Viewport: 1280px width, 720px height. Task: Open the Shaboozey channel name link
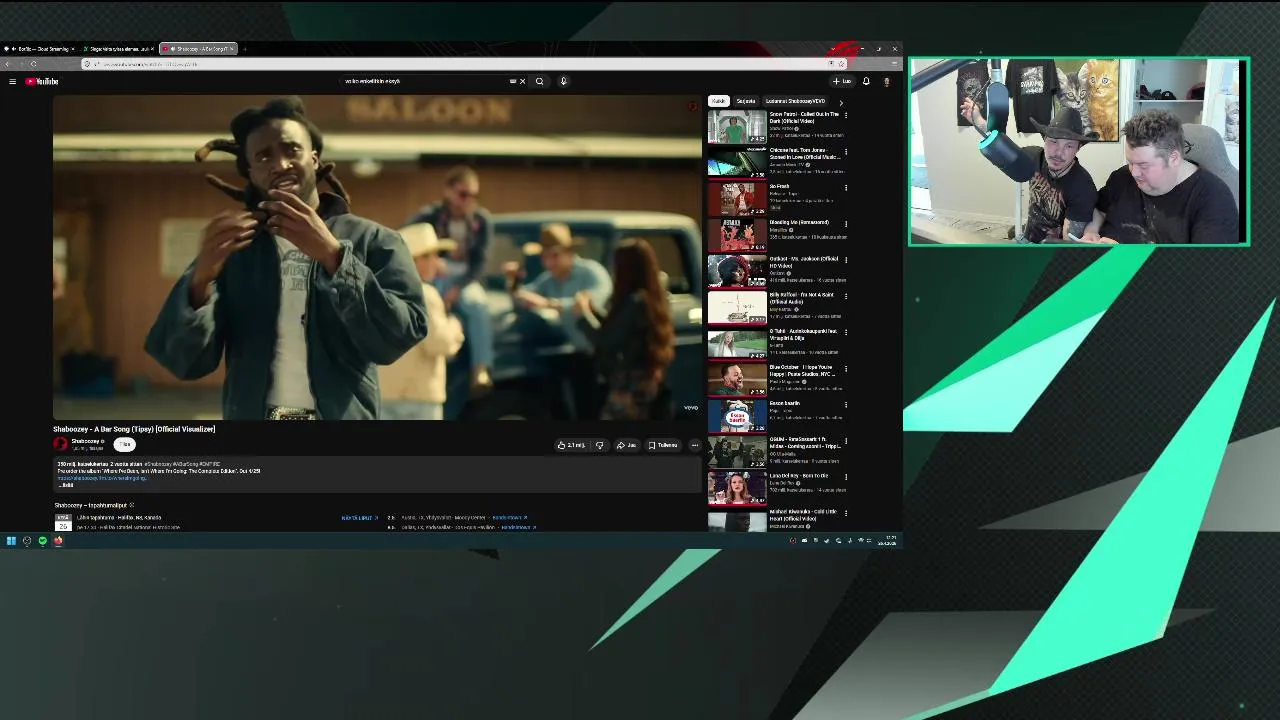(85, 441)
